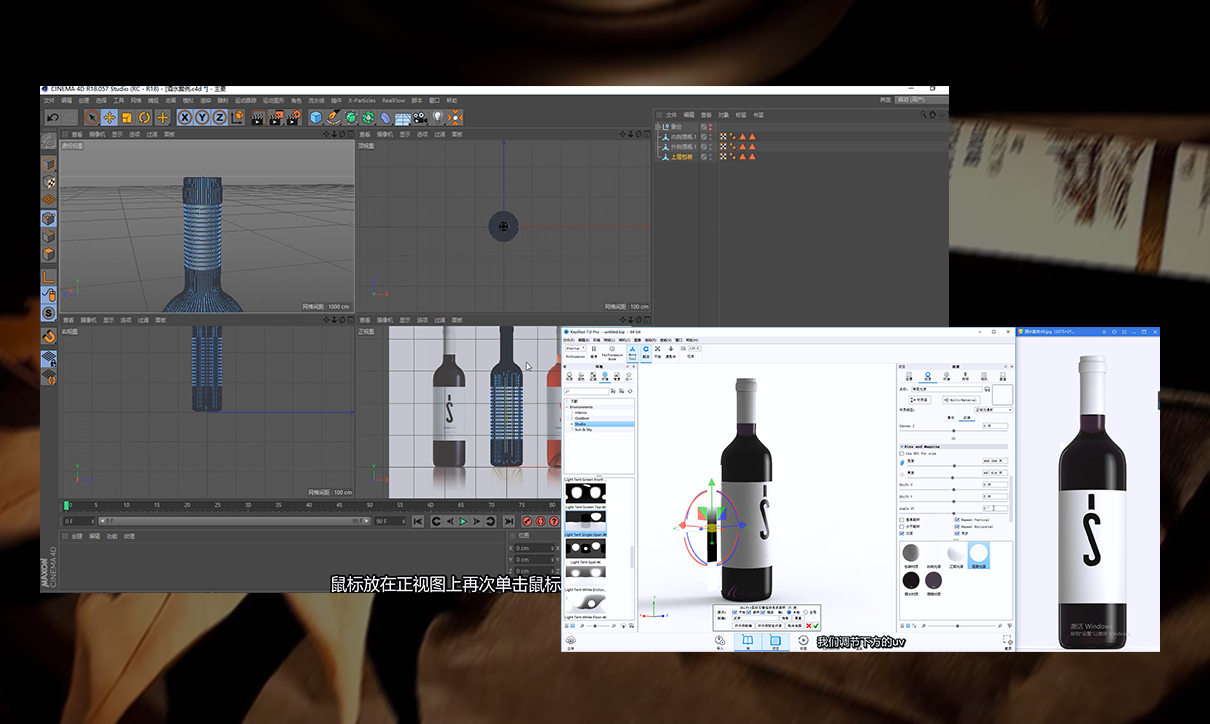Adjust the Shift X slider in KeyShot

tap(954, 490)
